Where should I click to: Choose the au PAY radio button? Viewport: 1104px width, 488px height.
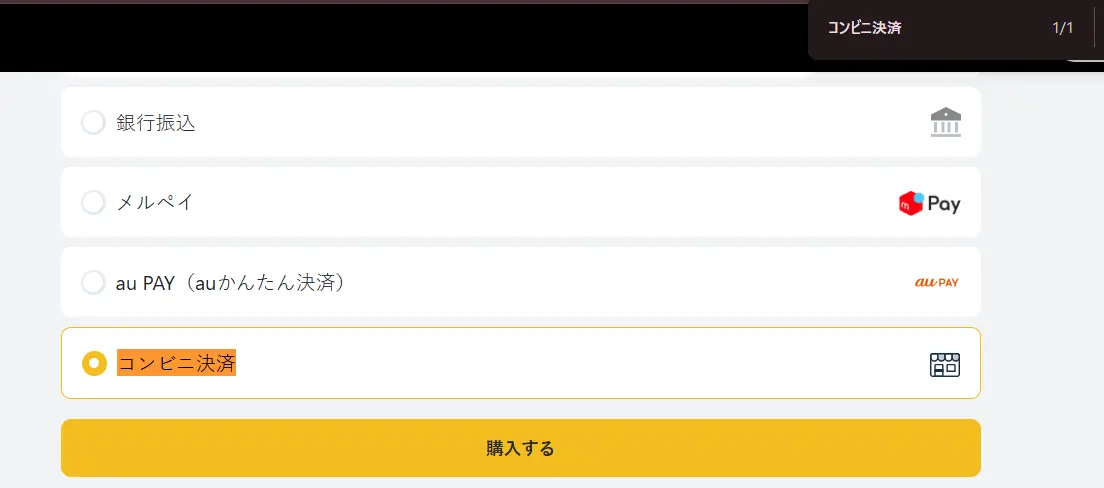point(93,283)
